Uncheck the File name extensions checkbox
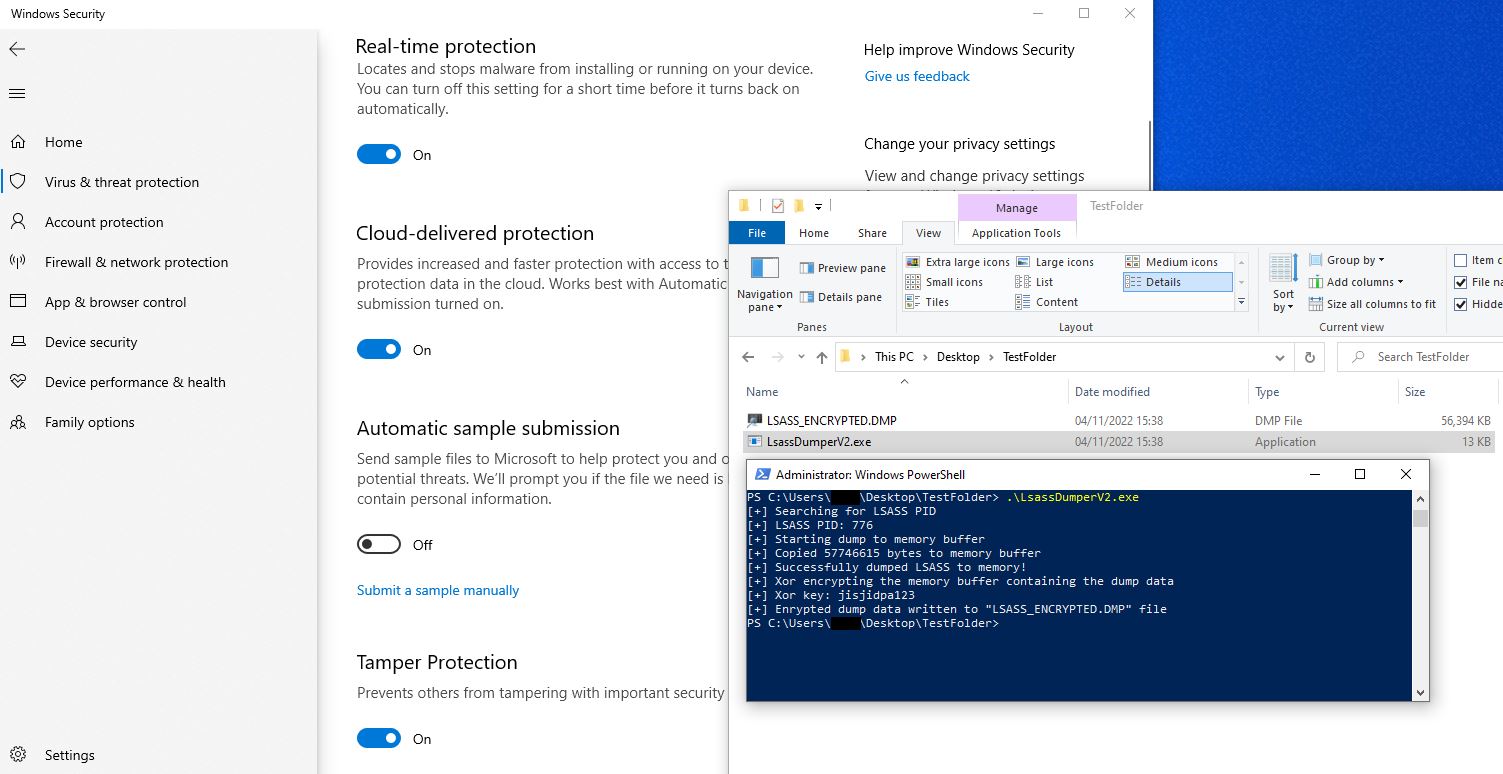The height and width of the screenshot is (774, 1503). tap(1461, 282)
